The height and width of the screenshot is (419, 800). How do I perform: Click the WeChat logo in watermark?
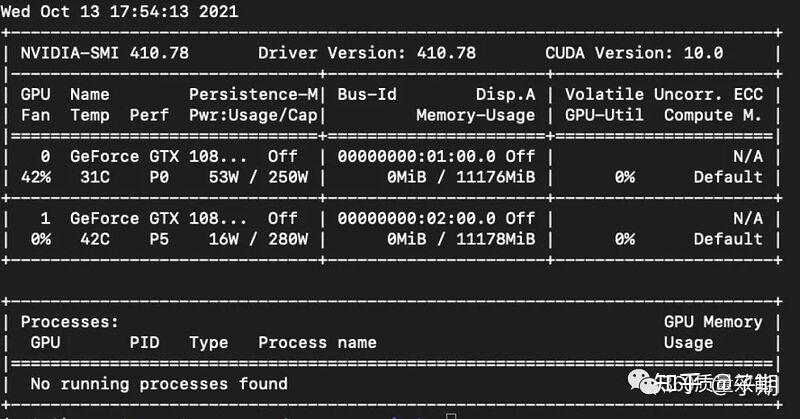[x=642, y=383]
